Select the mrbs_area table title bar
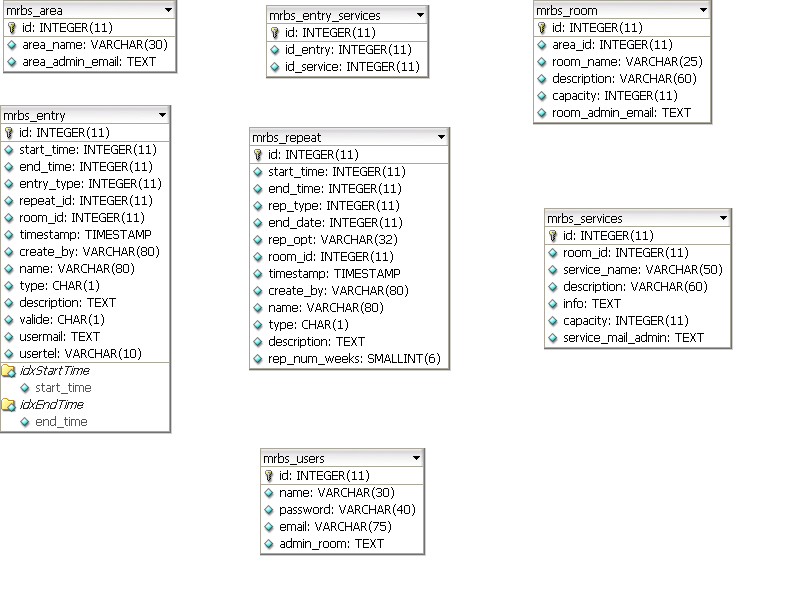This screenshot has width=805, height=596. 34,10
